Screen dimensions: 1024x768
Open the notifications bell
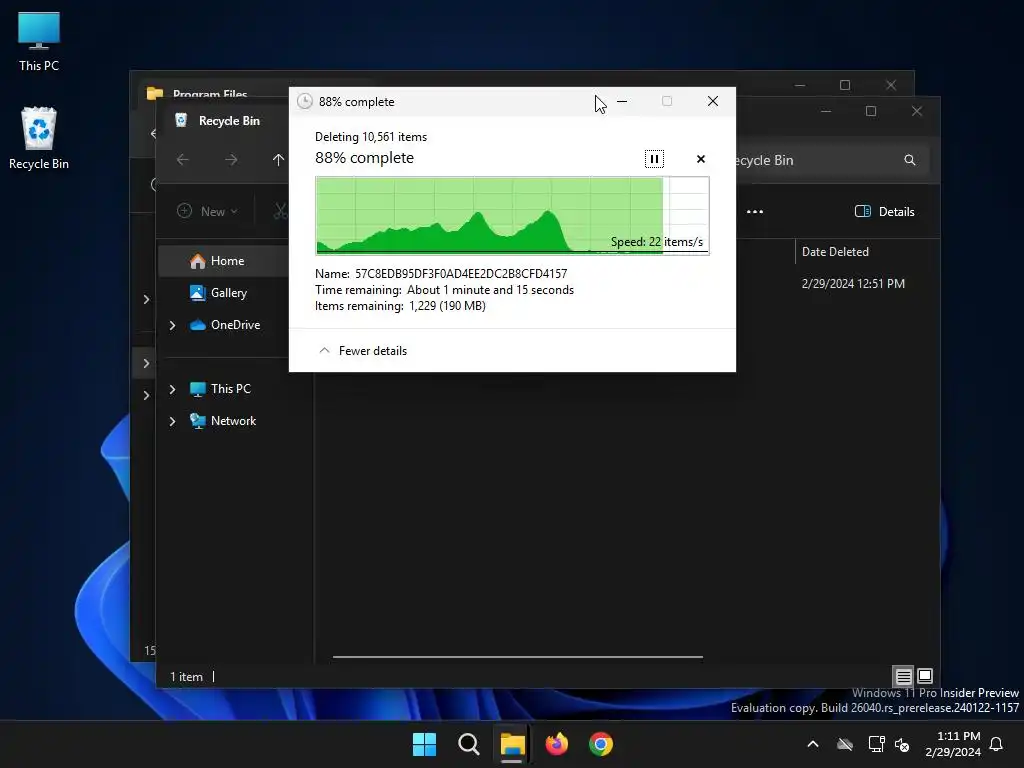point(996,744)
